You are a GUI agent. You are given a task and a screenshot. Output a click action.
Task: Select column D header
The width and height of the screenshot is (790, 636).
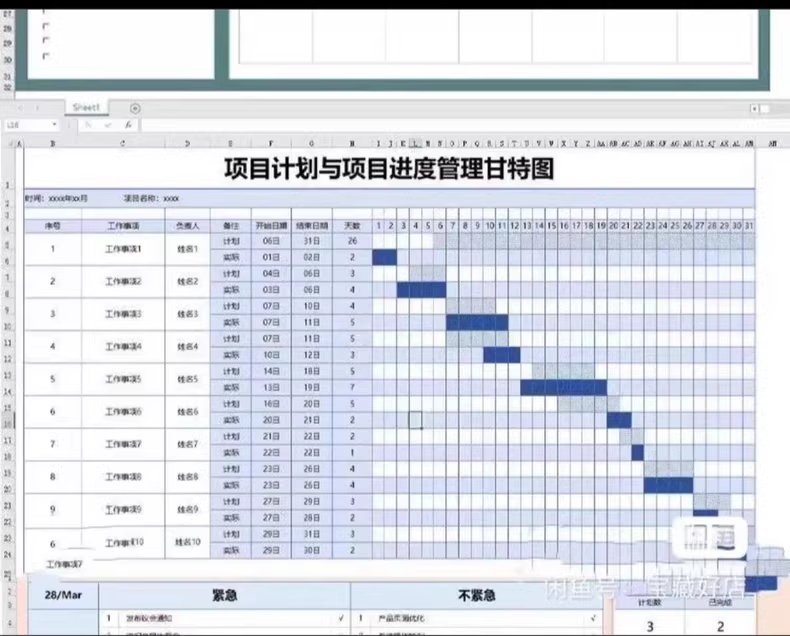tap(187, 144)
